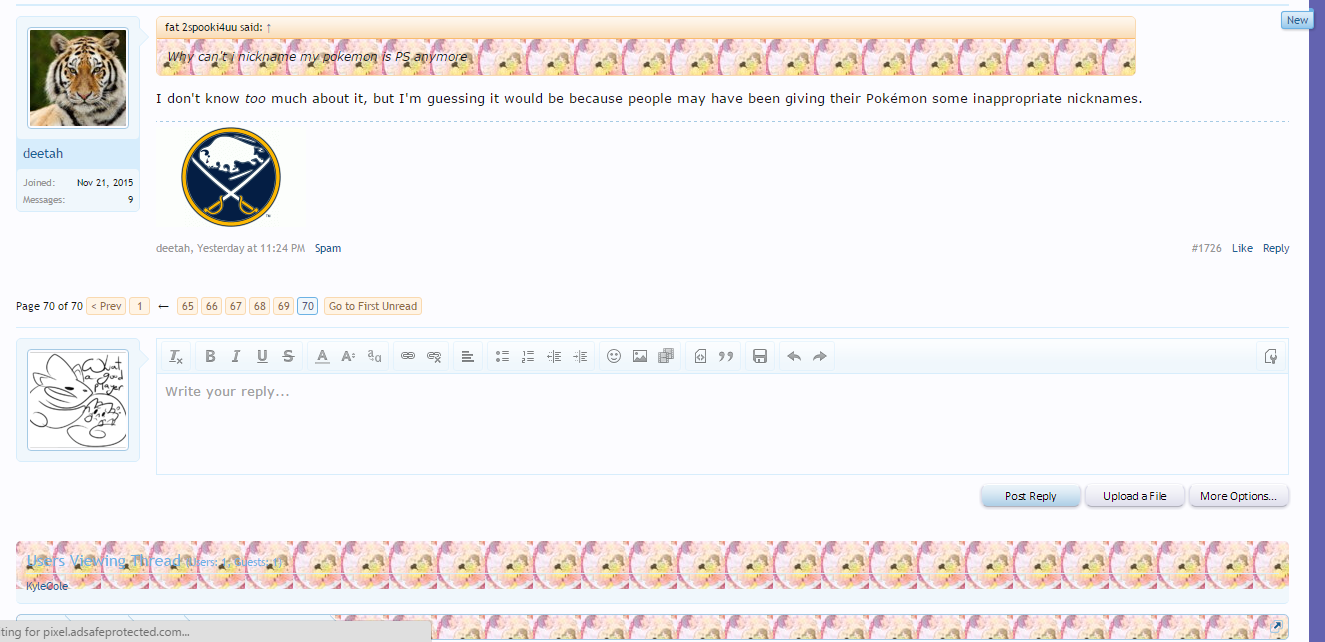
Task: Toggle strikethrough text formatting
Action: (x=288, y=356)
